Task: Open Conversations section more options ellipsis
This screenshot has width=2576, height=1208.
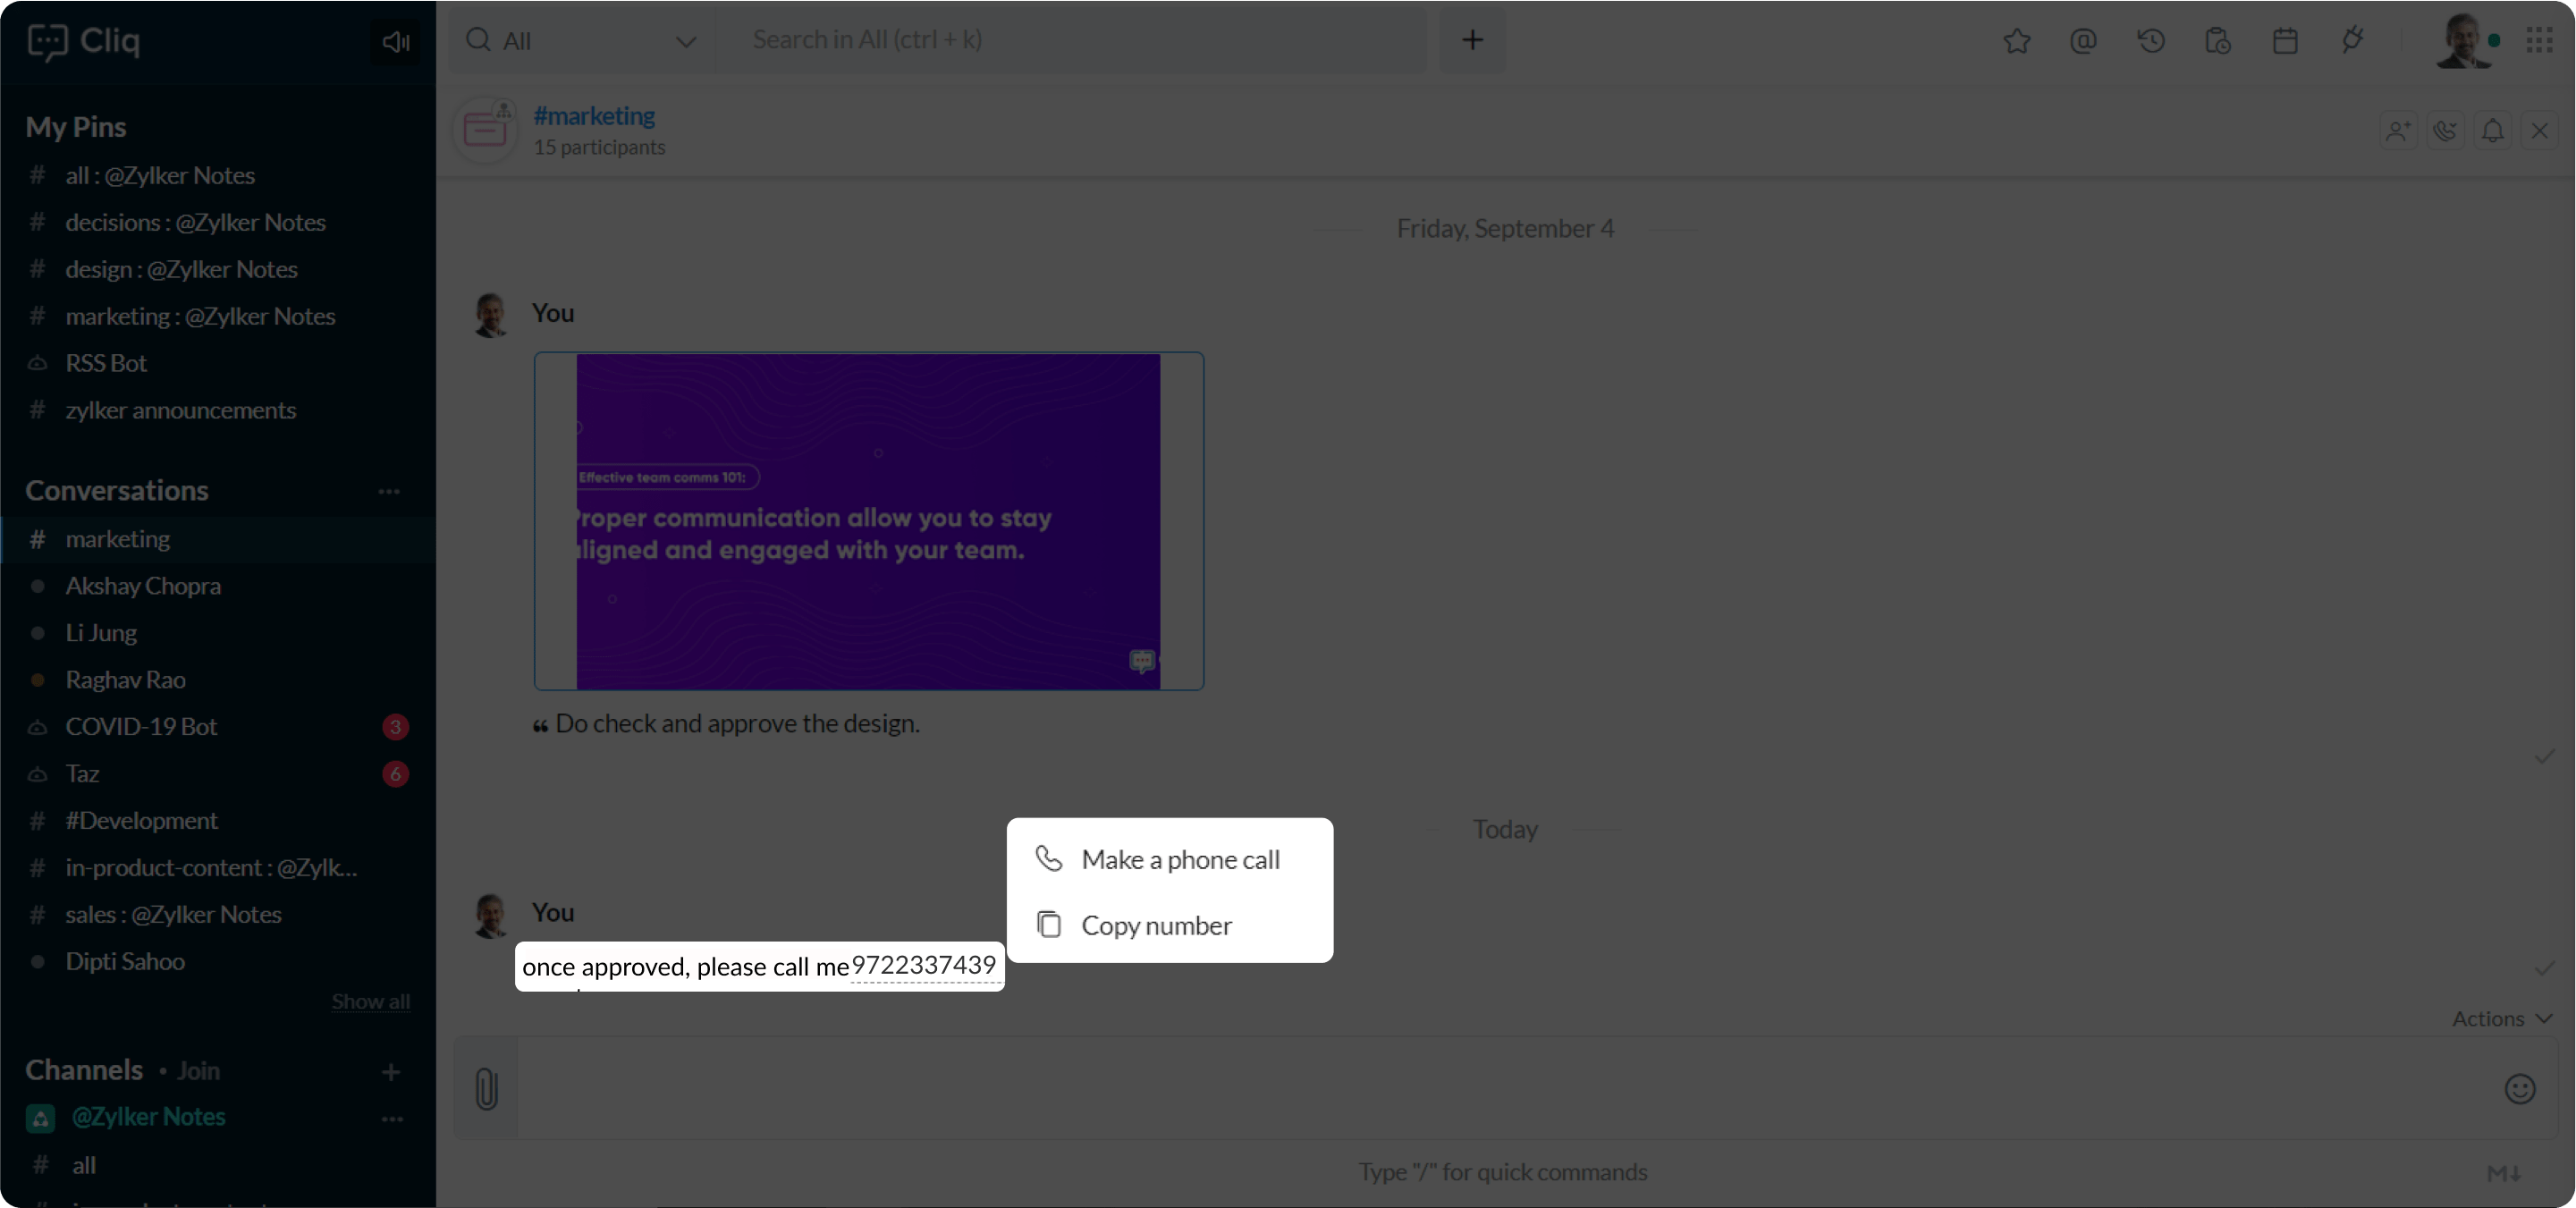Action: click(x=389, y=491)
